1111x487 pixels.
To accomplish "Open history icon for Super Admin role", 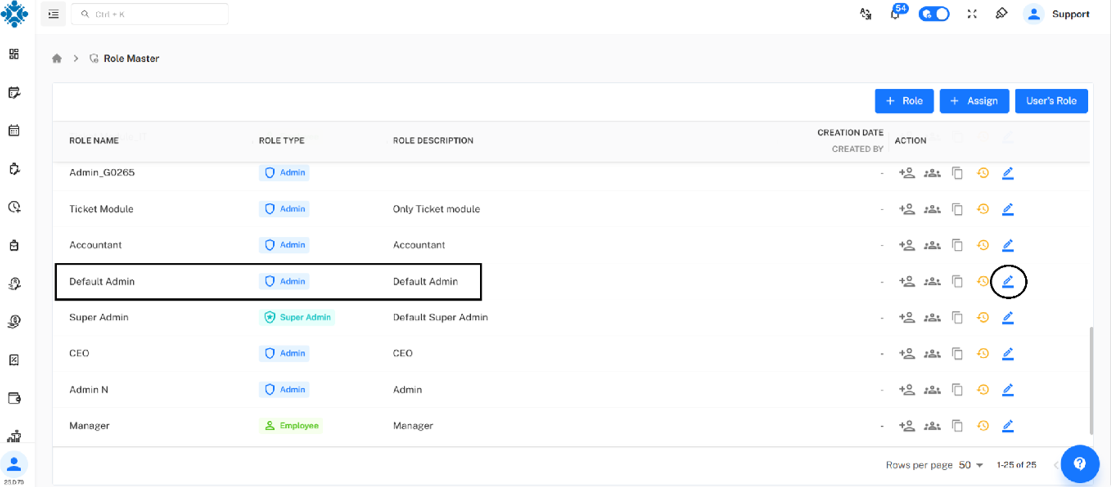I will [983, 318].
